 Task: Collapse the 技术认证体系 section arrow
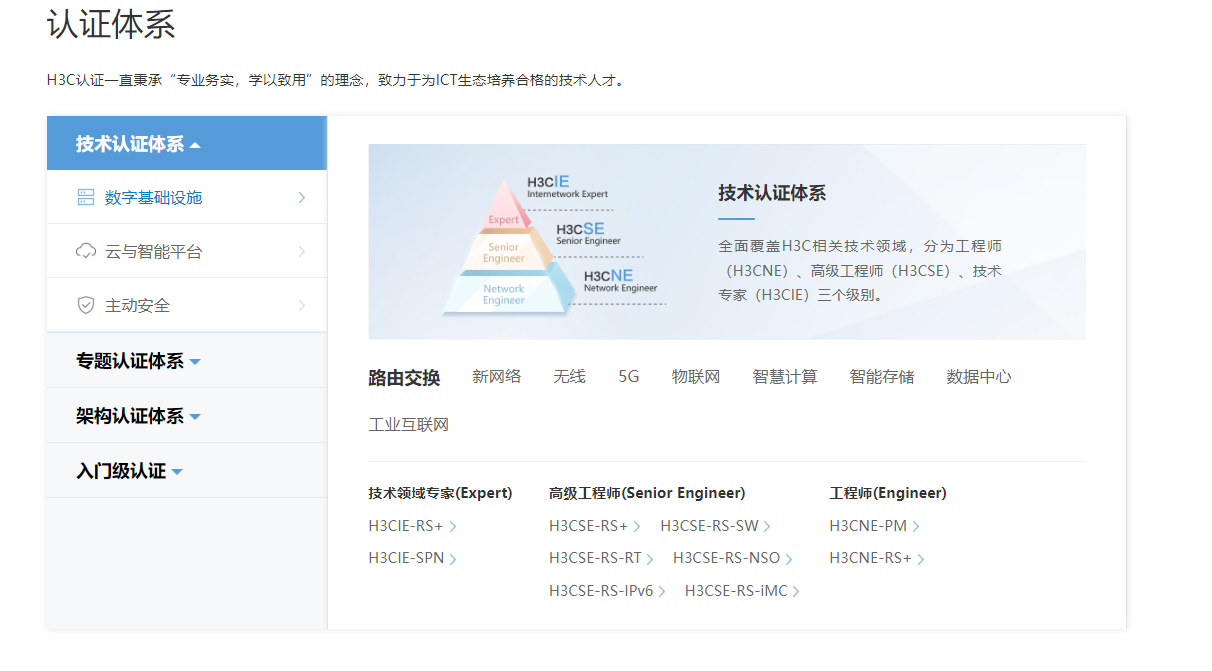[x=195, y=145]
